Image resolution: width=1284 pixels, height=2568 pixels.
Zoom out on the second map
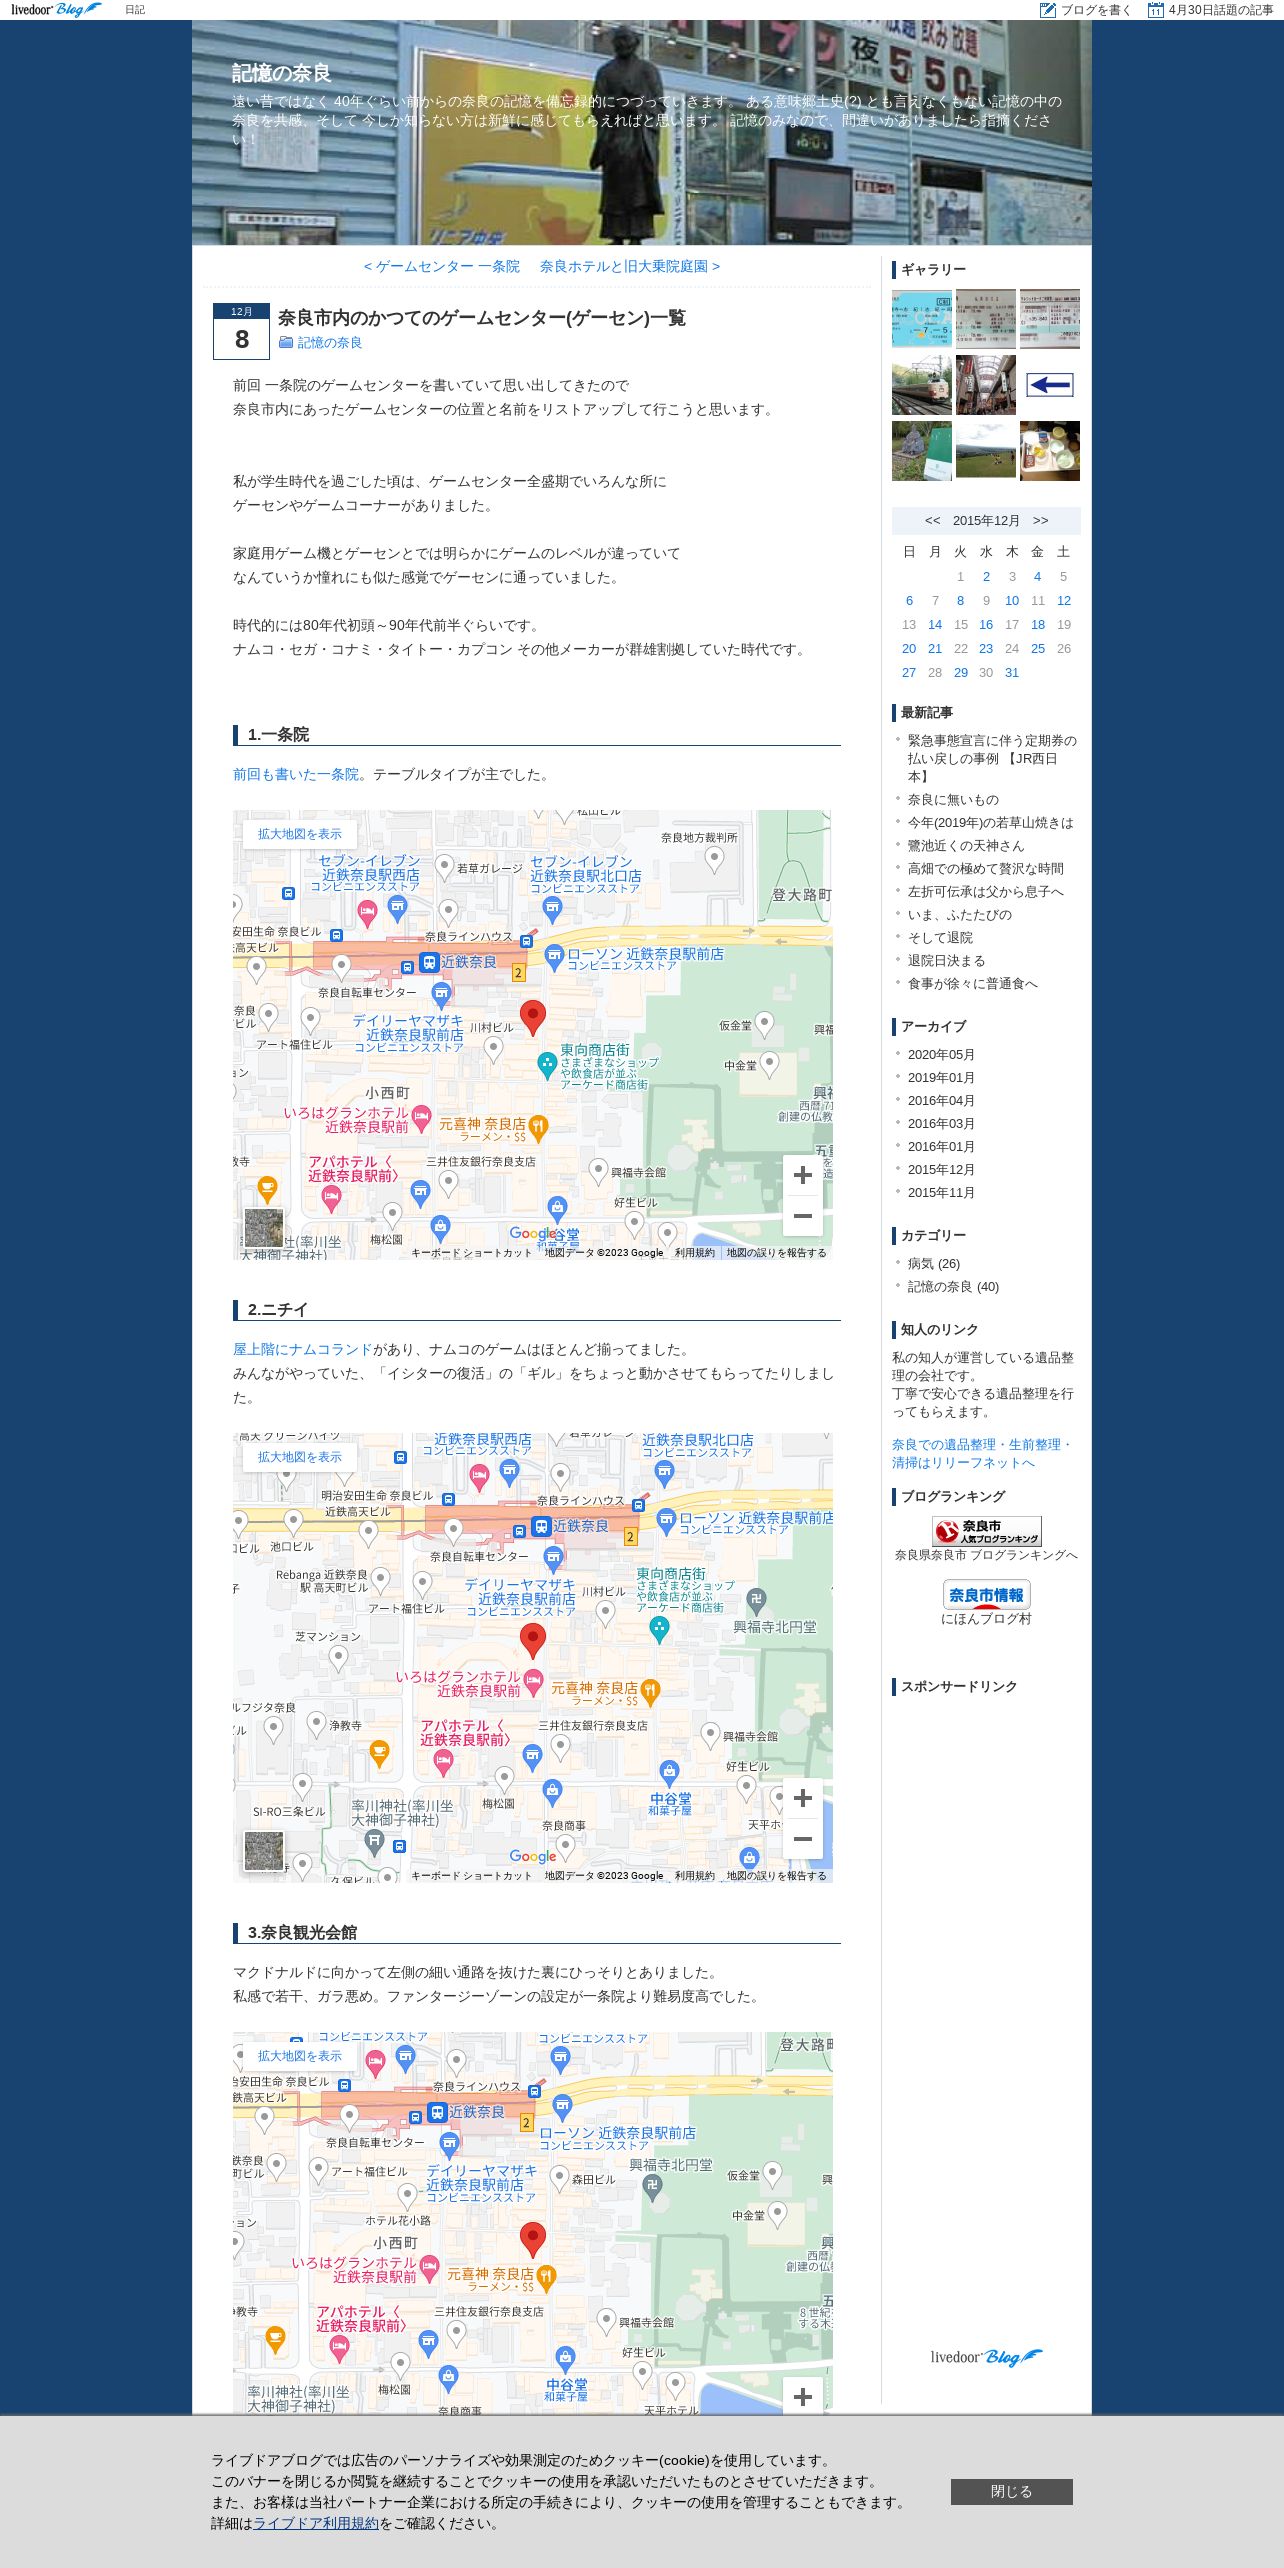(x=802, y=1839)
